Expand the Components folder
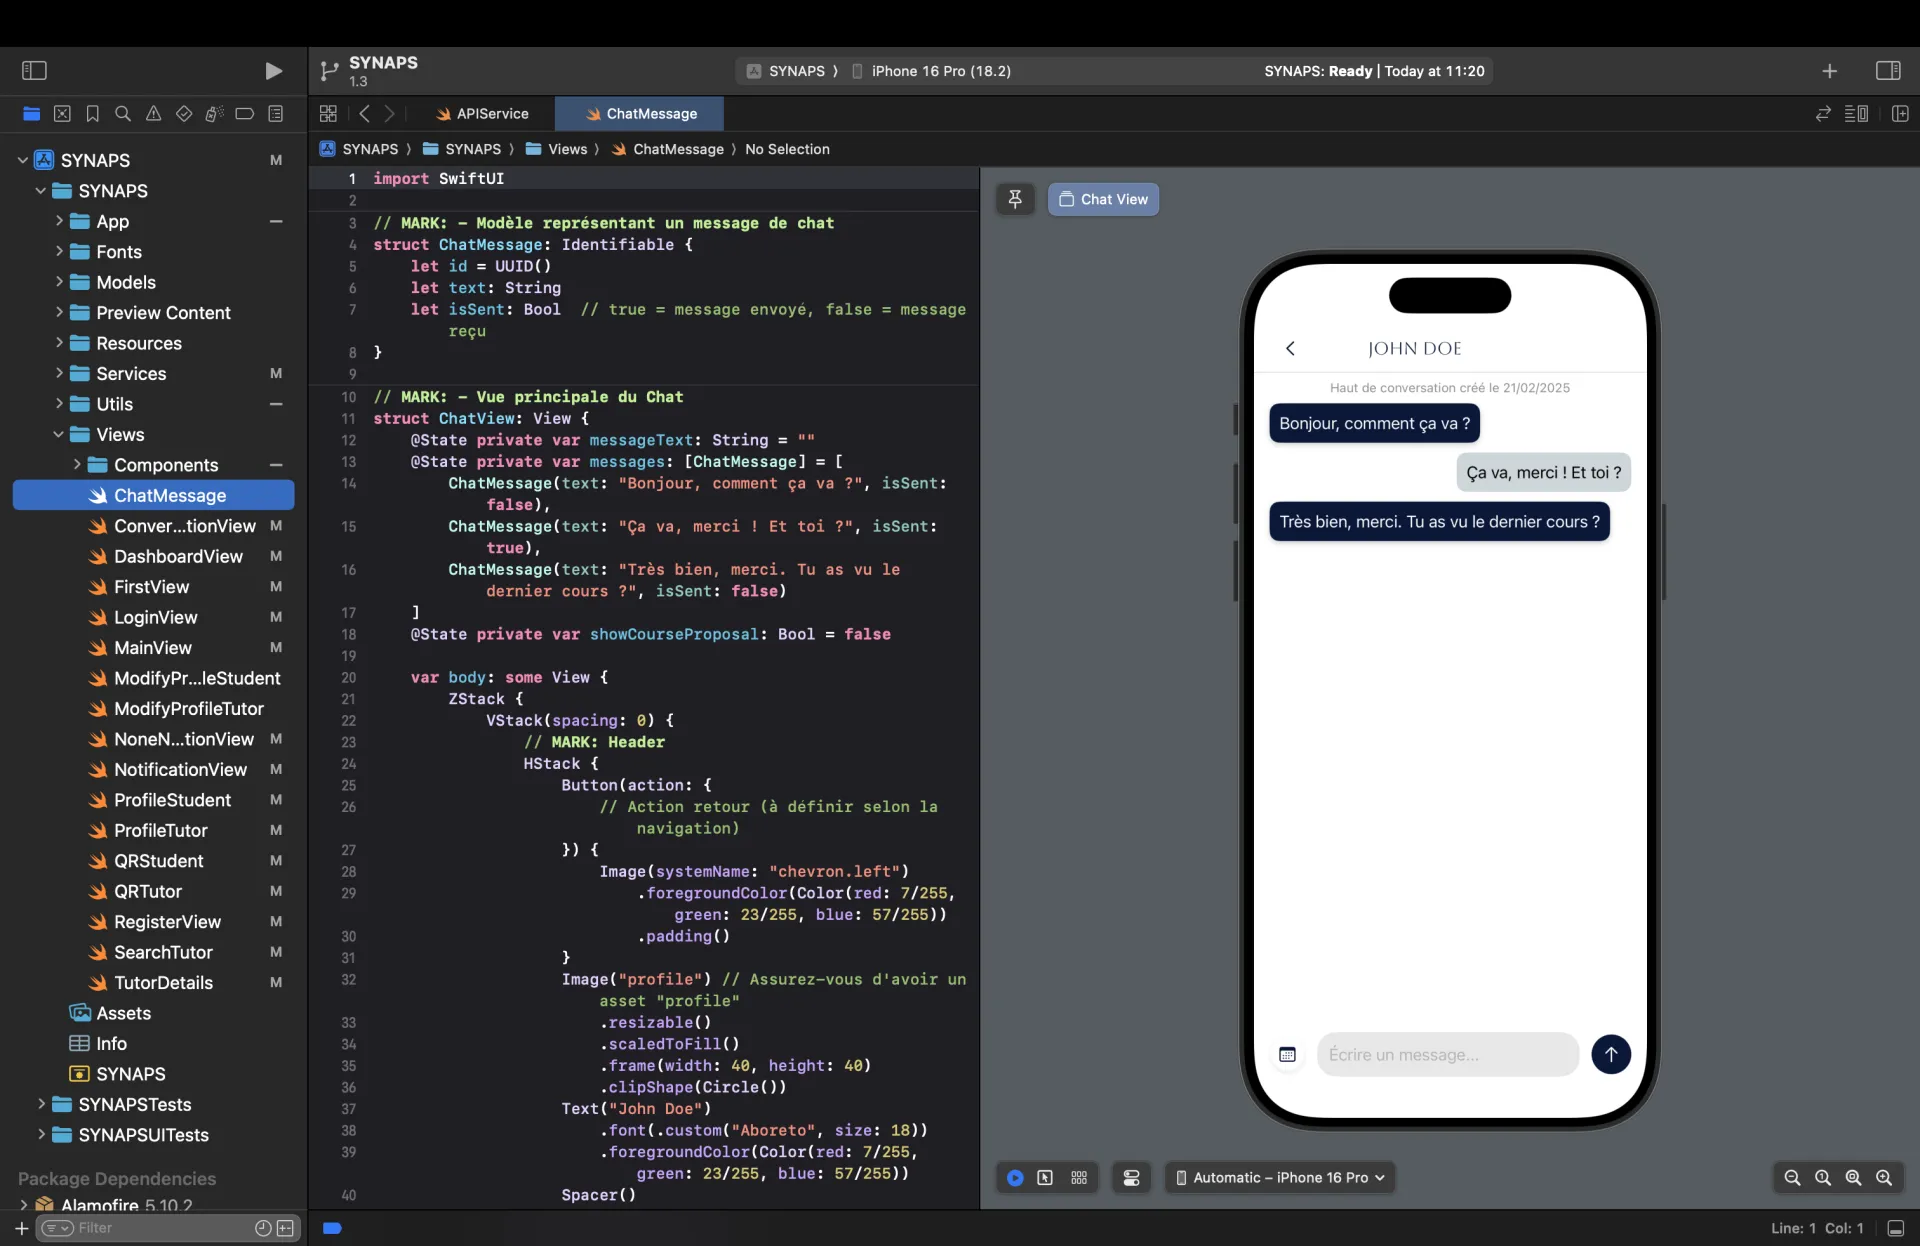1920x1246 pixels. [x=77, y=464]
